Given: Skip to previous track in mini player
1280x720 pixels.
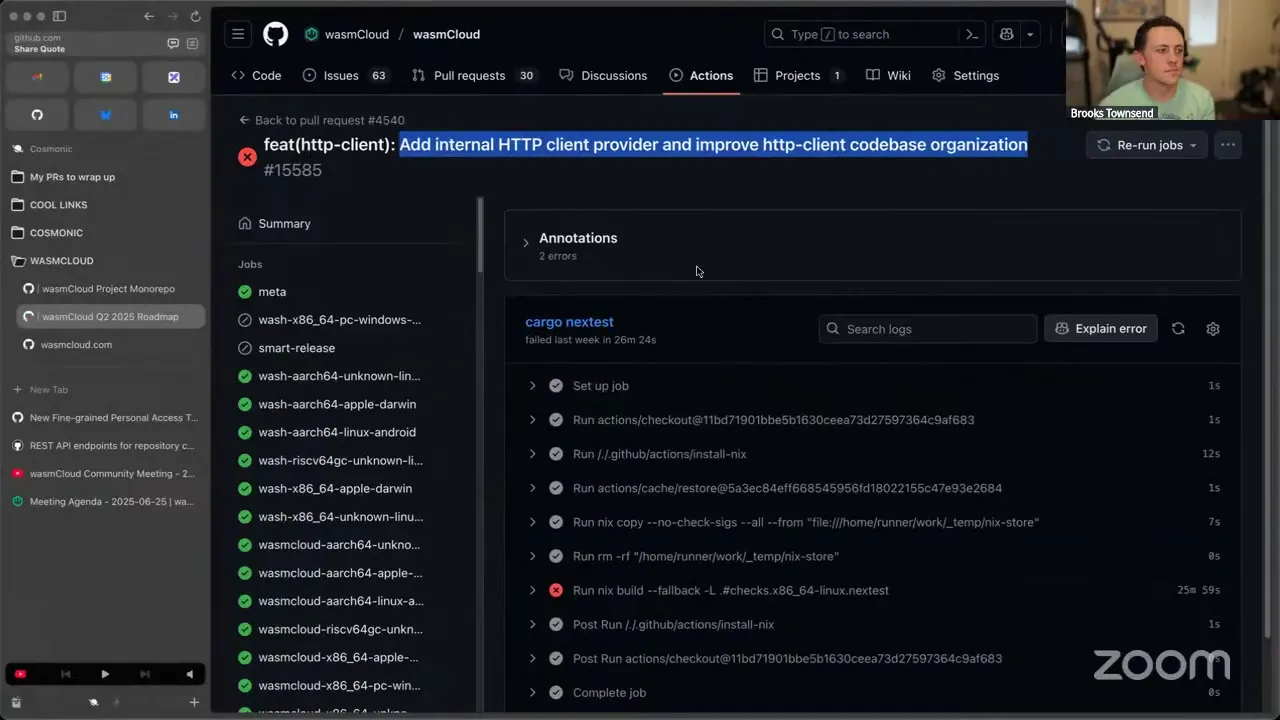Looking at the screenshot, I should [x=66, y=674].
